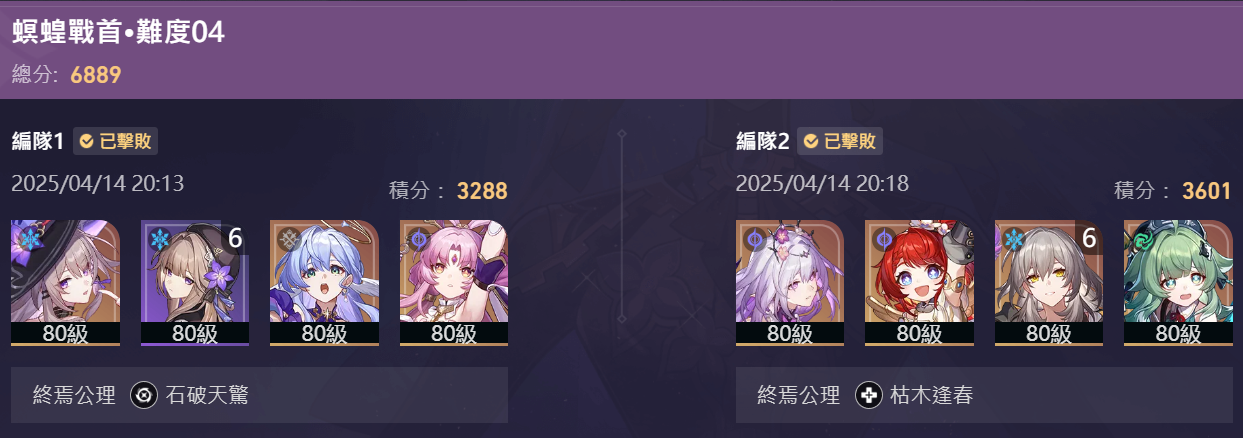Click the 枯木逢春 axiom plus icon

[869, 395]
